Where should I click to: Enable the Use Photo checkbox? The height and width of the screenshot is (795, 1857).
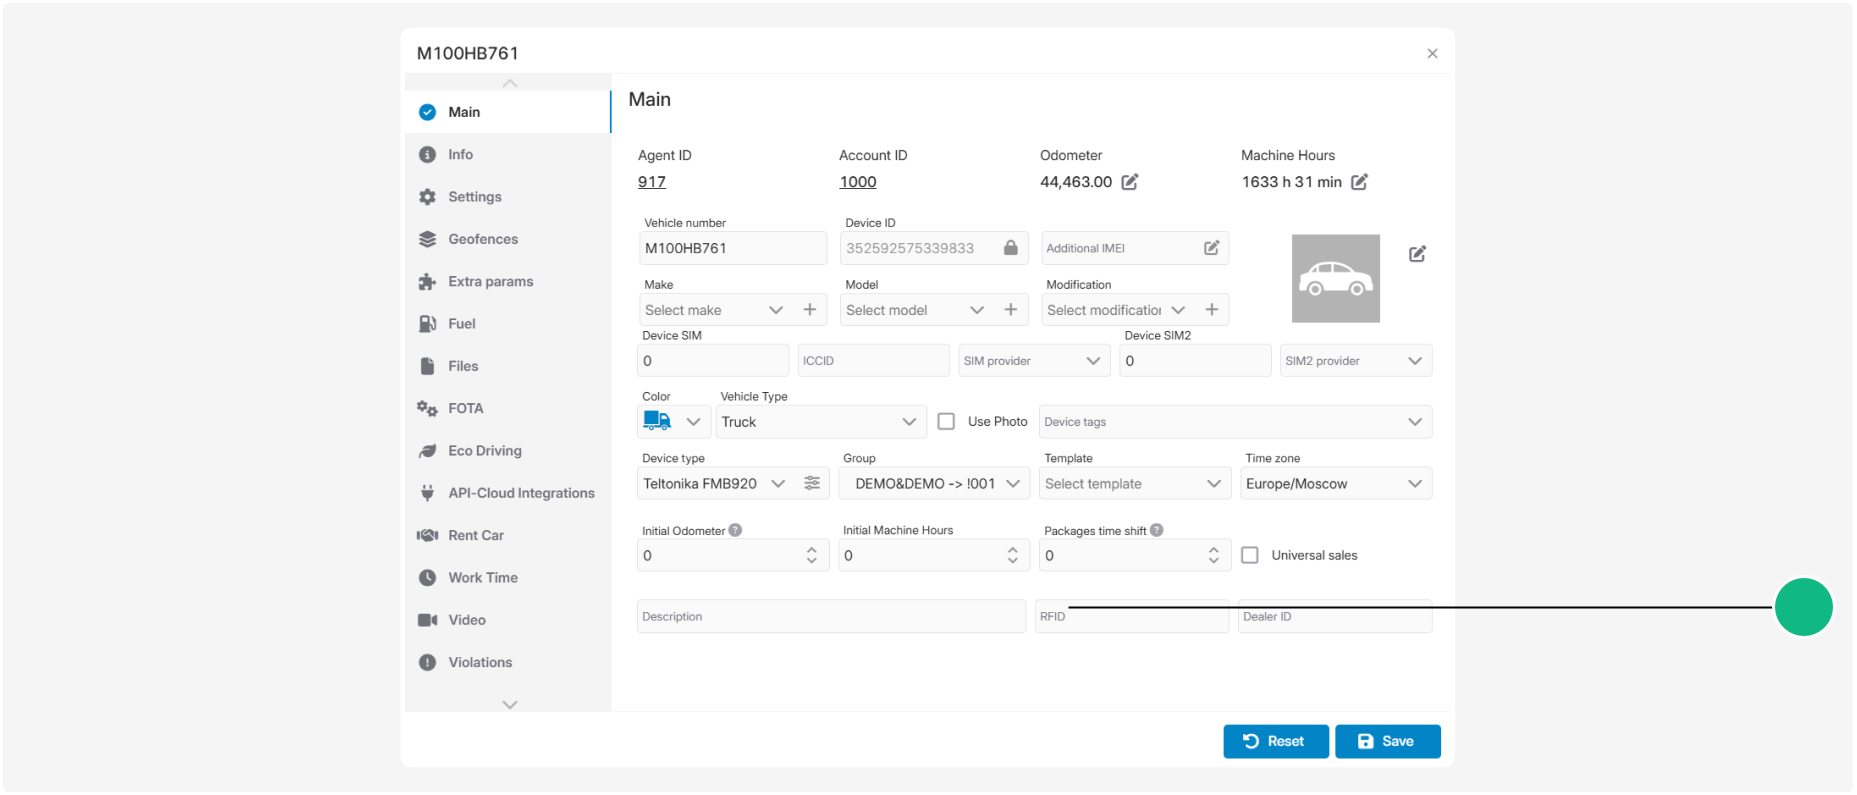(946, 422)
